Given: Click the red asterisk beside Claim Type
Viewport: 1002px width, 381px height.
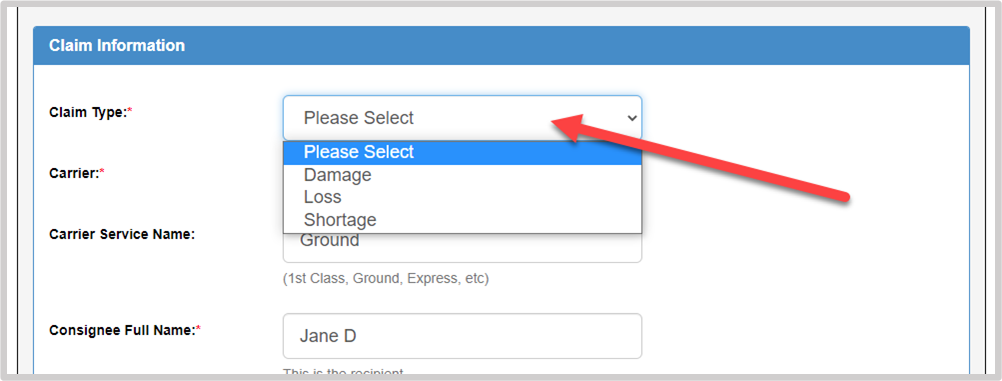Looking at the screenshot, I should (x=130, y=111).
